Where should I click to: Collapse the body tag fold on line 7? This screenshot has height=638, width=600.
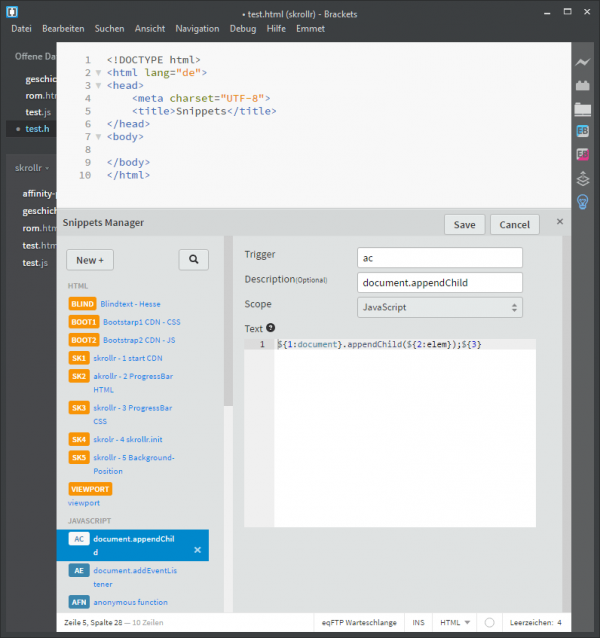pyautogui.click(x=98, y=137)
